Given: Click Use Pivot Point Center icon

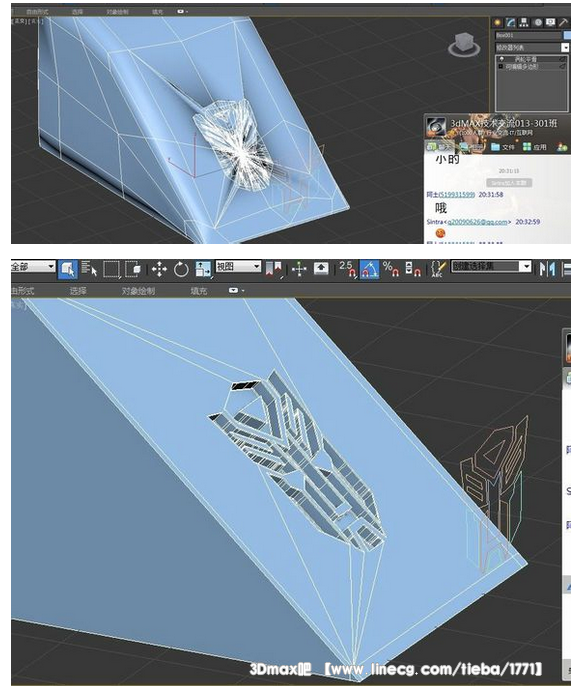Looking at the screenshot, I should pos(273,269).
